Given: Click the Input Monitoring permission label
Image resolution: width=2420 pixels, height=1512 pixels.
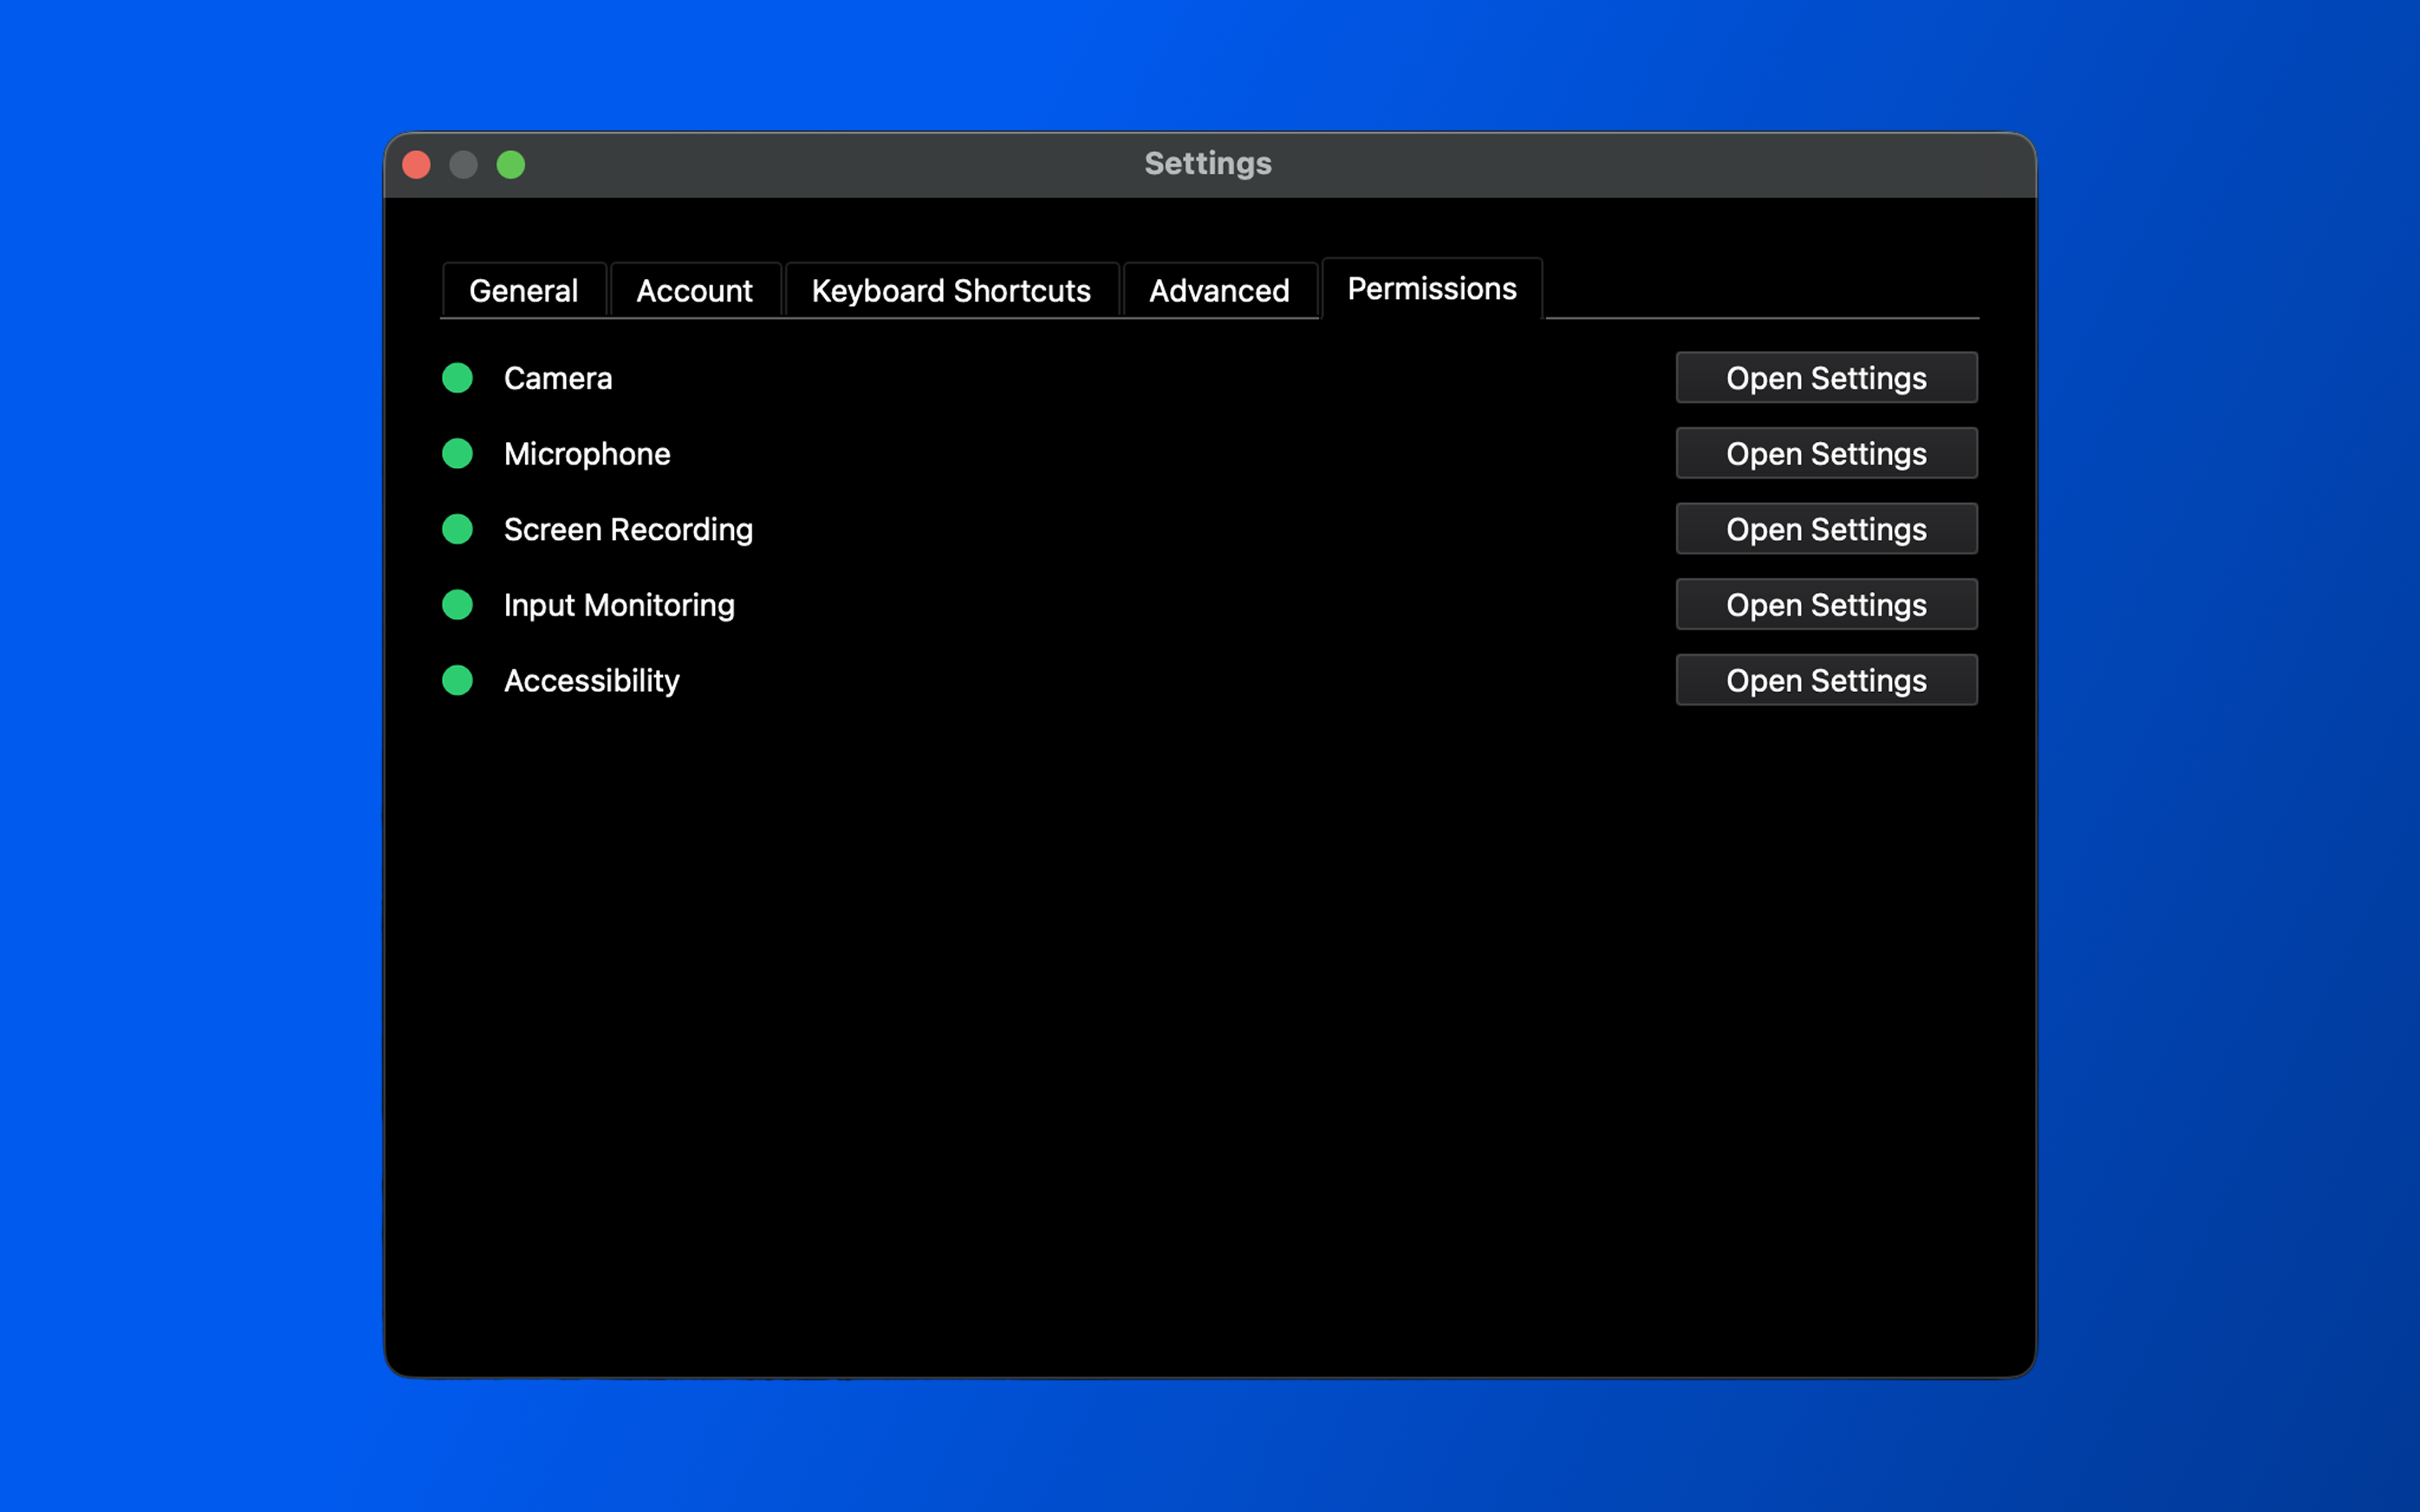Looking at the screenshot, I should (x=619, y=606).
